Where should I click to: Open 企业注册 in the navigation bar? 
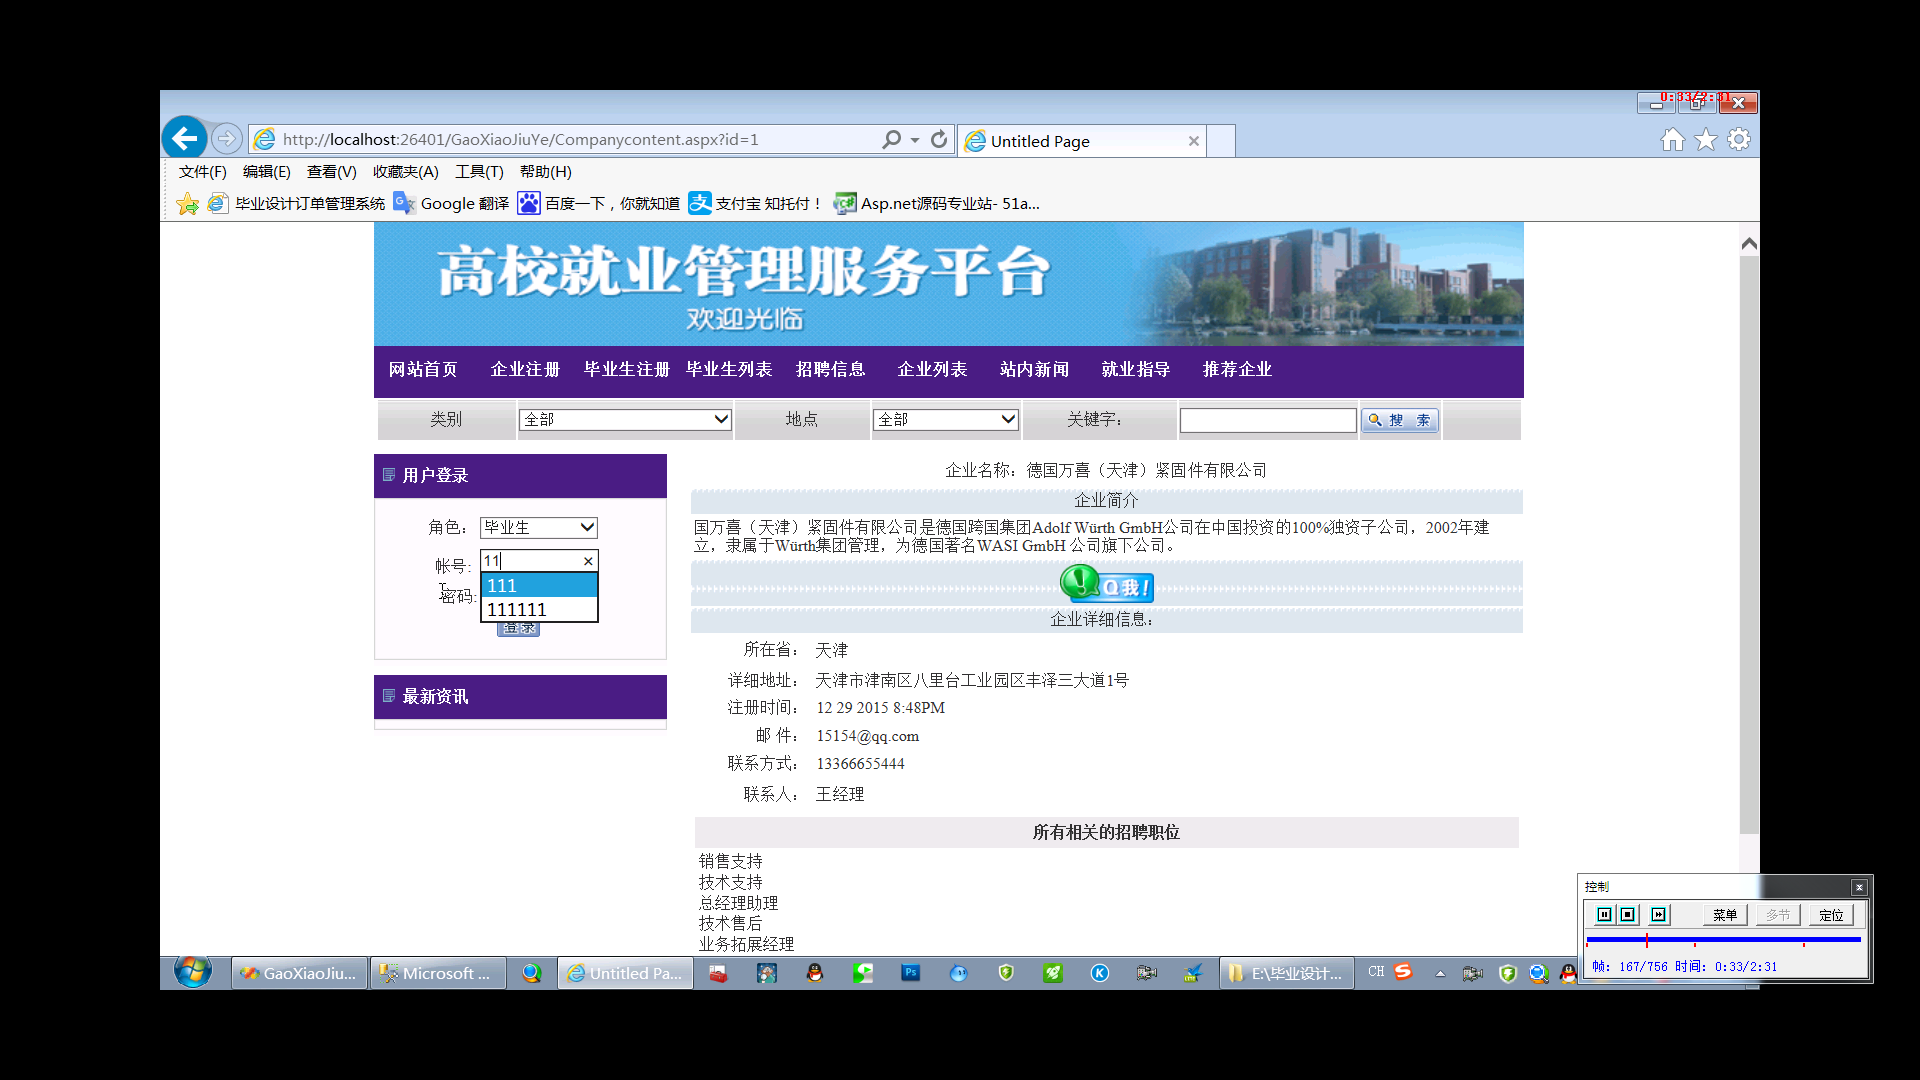point(525,369)
